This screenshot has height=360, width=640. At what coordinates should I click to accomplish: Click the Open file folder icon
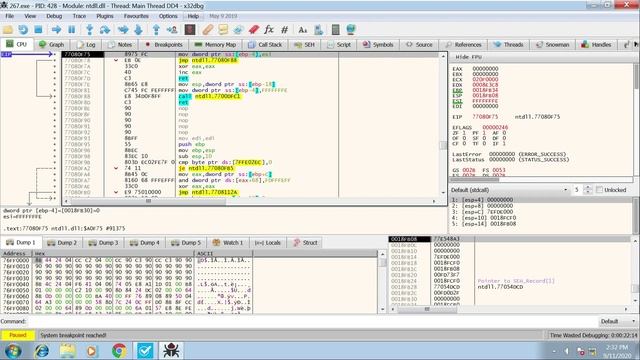[8, 29]
